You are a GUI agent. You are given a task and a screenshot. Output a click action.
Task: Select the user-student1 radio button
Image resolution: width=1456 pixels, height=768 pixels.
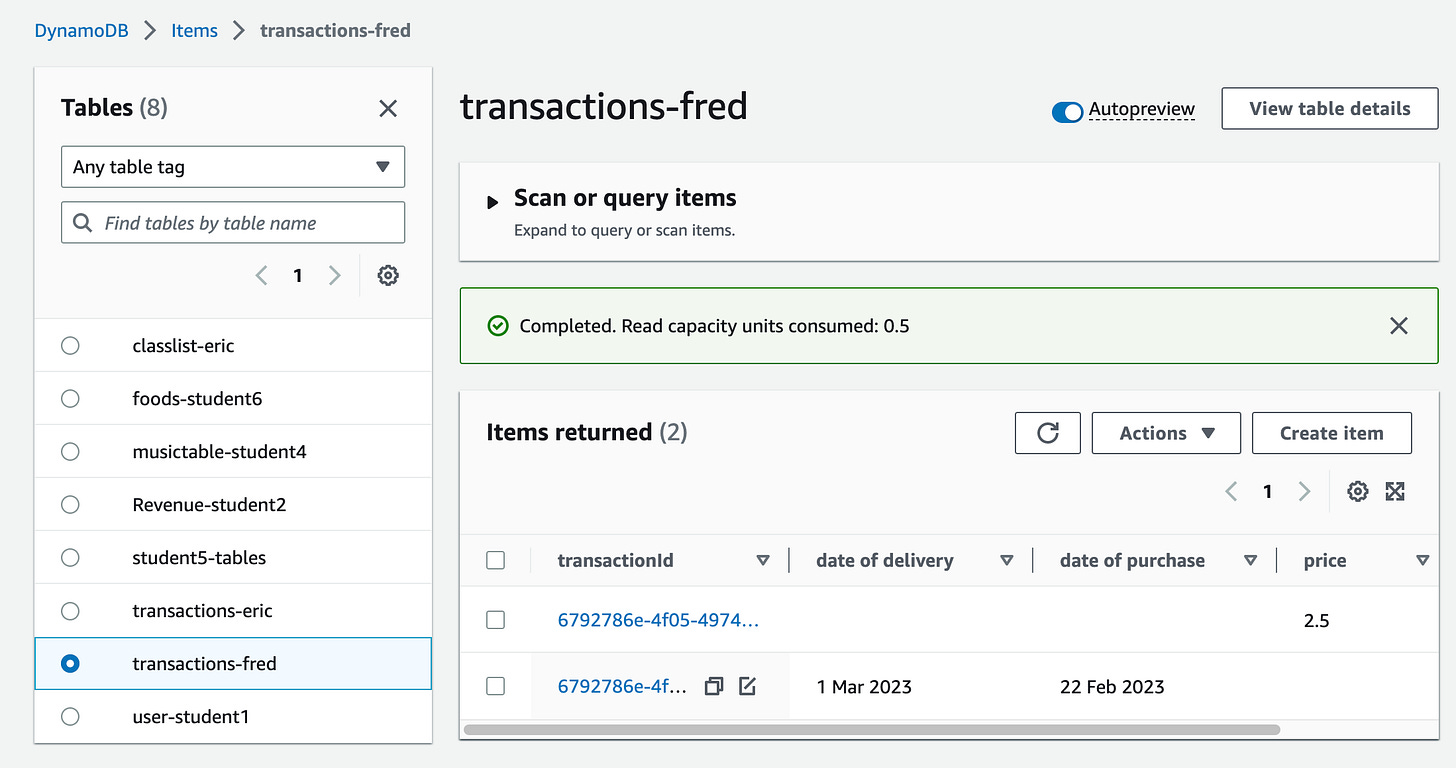[70, 716]
